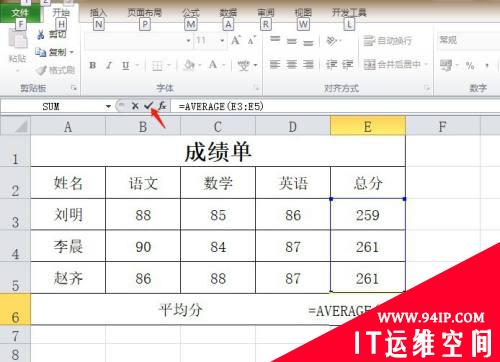Open the font color A picker

click(x=213, y=64)
